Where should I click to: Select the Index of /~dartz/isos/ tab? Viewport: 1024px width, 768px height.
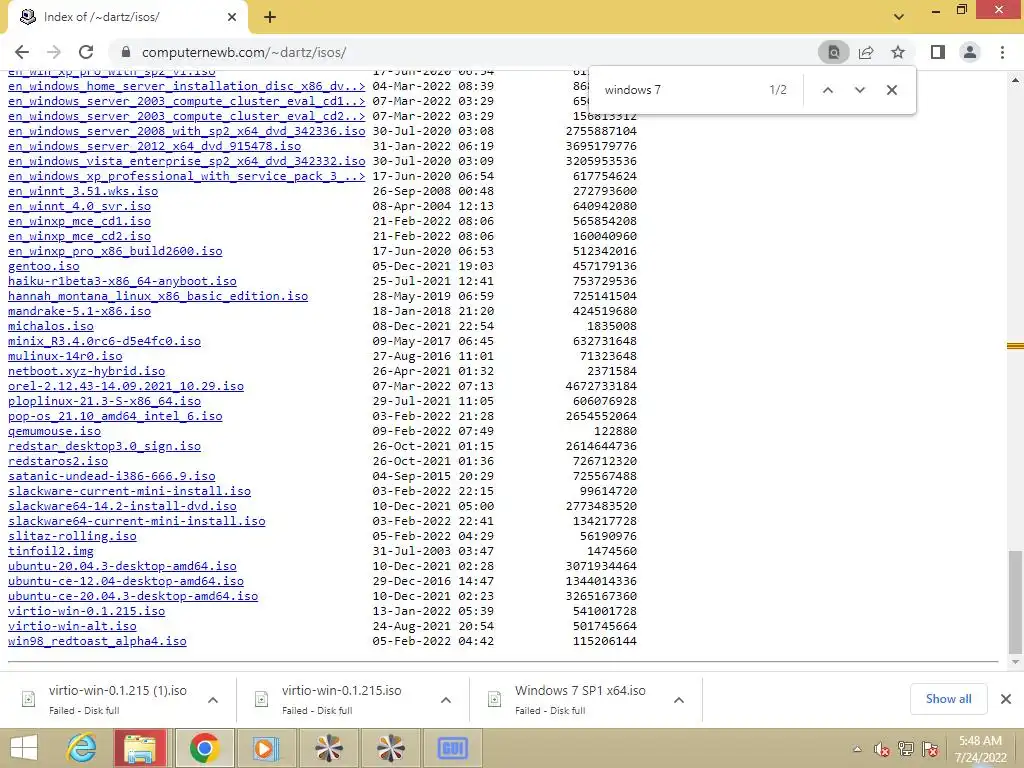127,17
